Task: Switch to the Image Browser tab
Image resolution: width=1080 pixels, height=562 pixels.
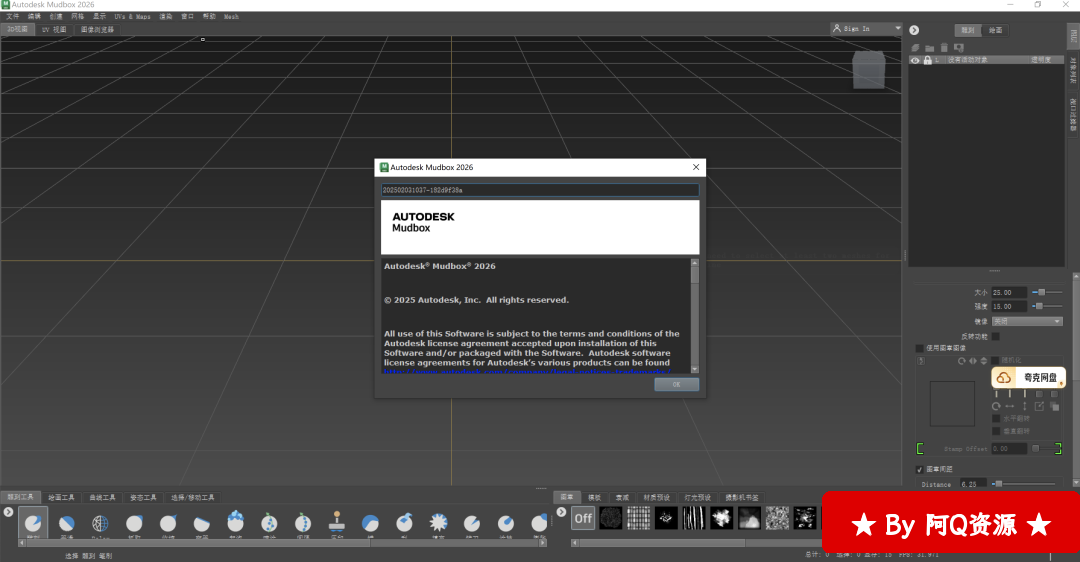Action: click(97, 30)
